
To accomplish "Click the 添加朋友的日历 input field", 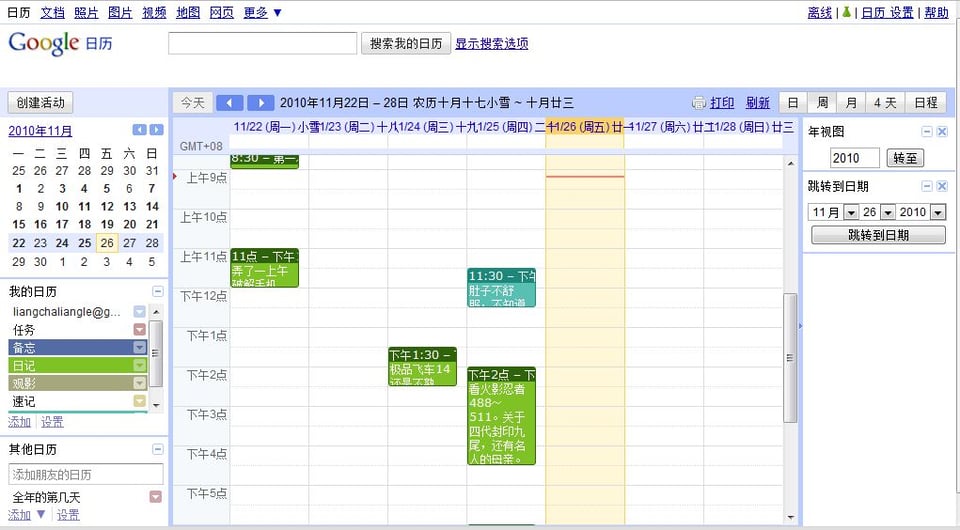I will pos(86,474).
